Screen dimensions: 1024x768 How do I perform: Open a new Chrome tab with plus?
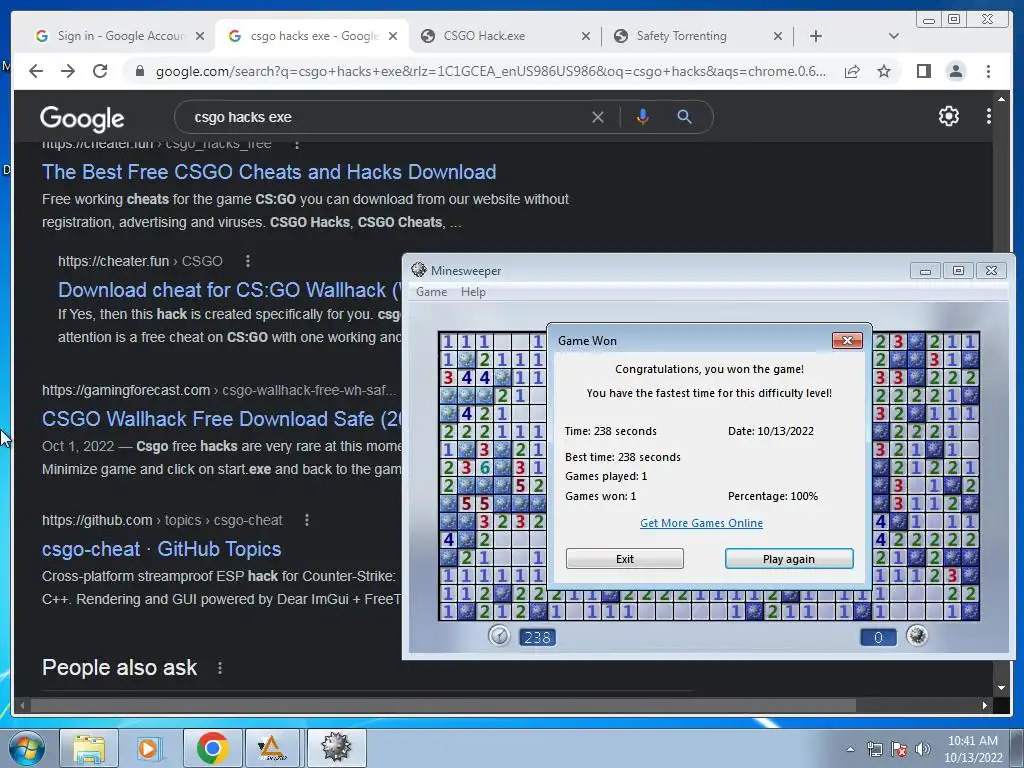816,36
